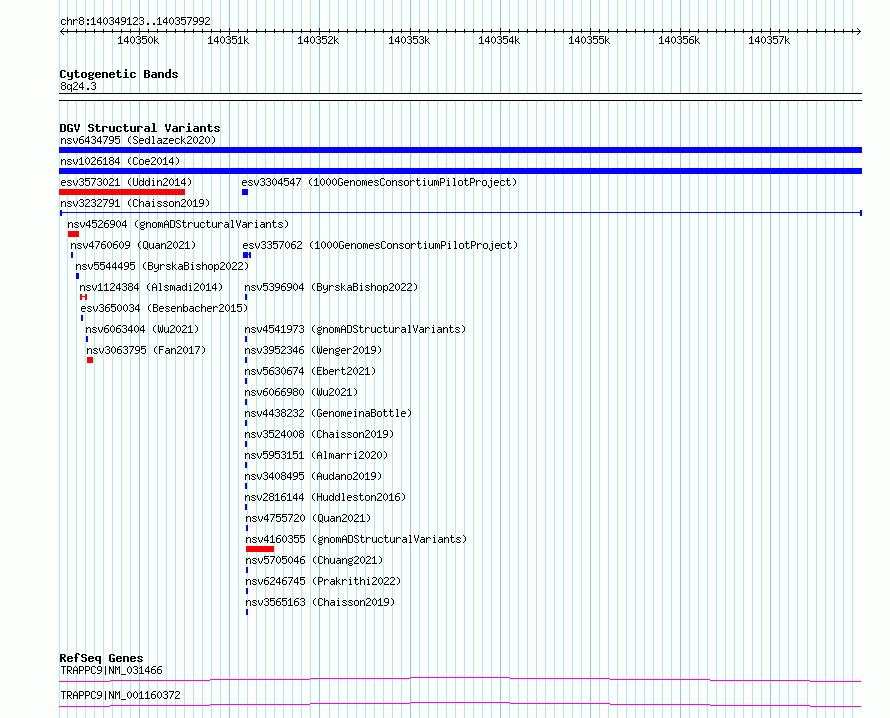Click nsv3063795 (Fan2017) variant label
The width and height of the screenshot is (890, 718).
coord(146,350)
